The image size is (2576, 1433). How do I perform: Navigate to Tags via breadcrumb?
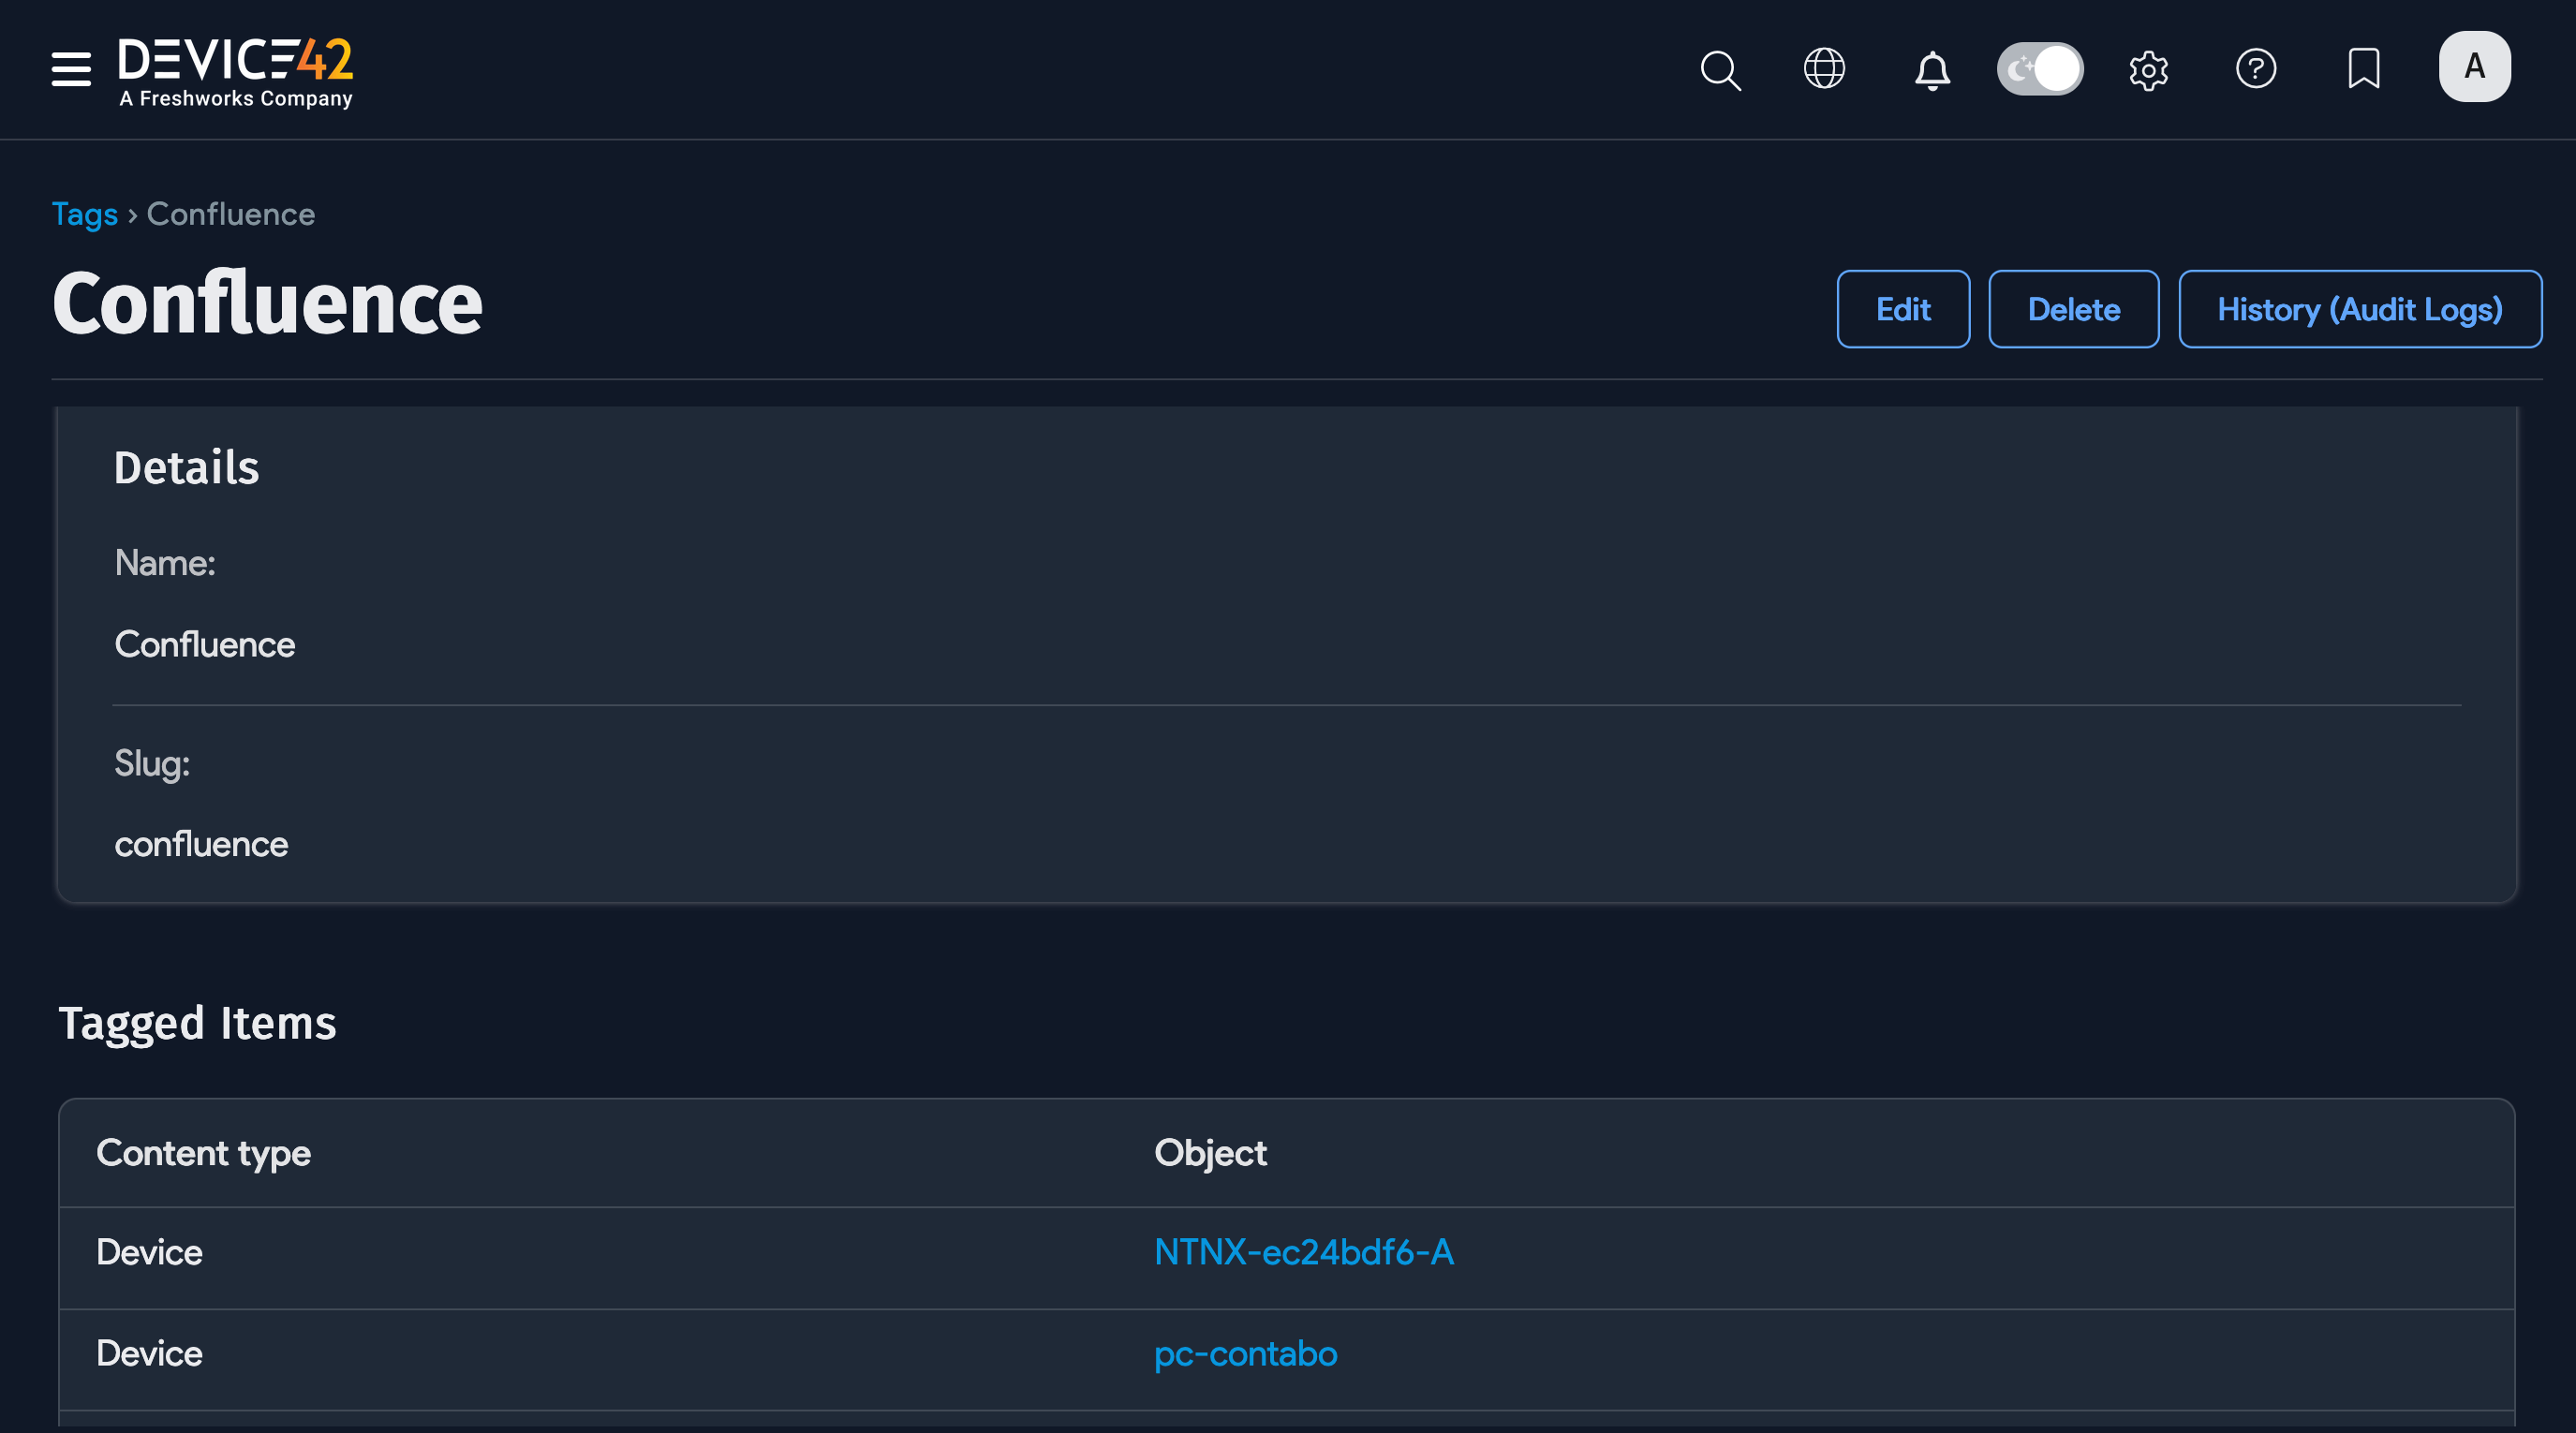click(x=85, y=213)
